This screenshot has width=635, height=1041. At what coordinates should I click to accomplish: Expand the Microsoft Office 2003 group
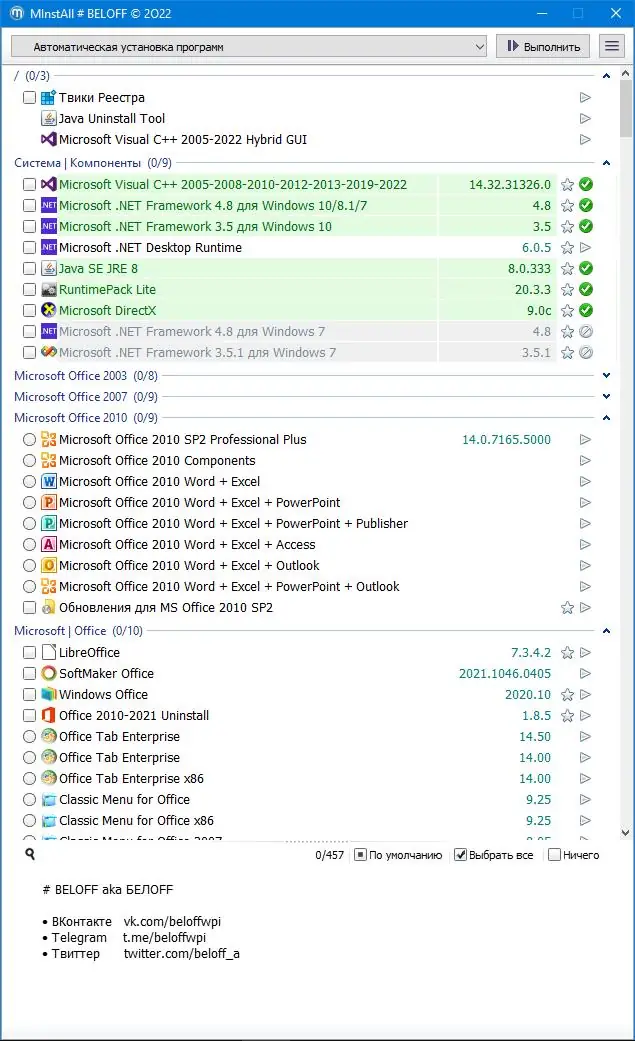pos(606,376)
